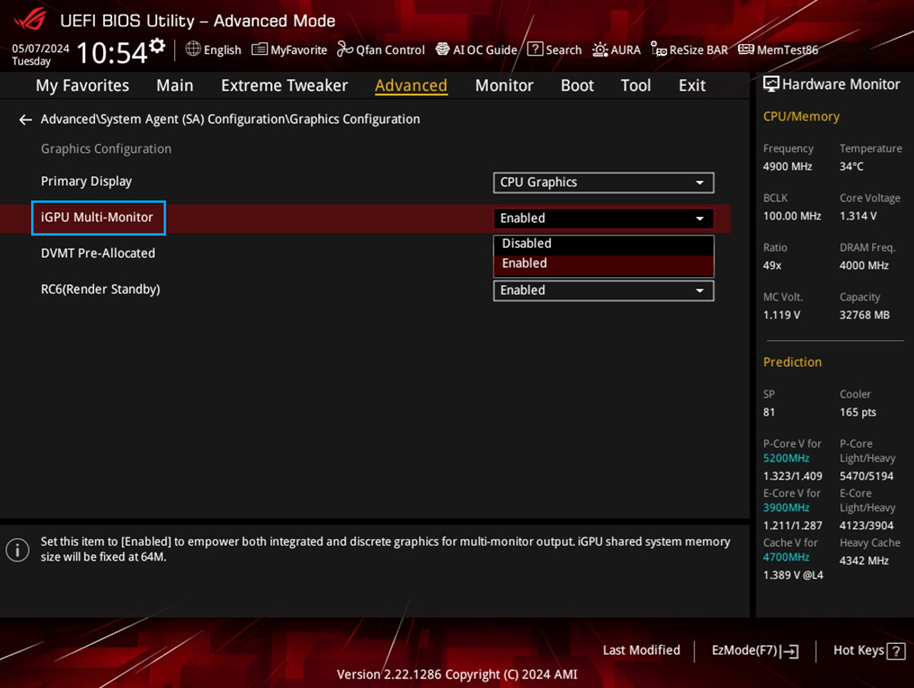Viewport: 914px width, 688px height.
Task: Click the Search question mark icon
Action: point(535,49)
